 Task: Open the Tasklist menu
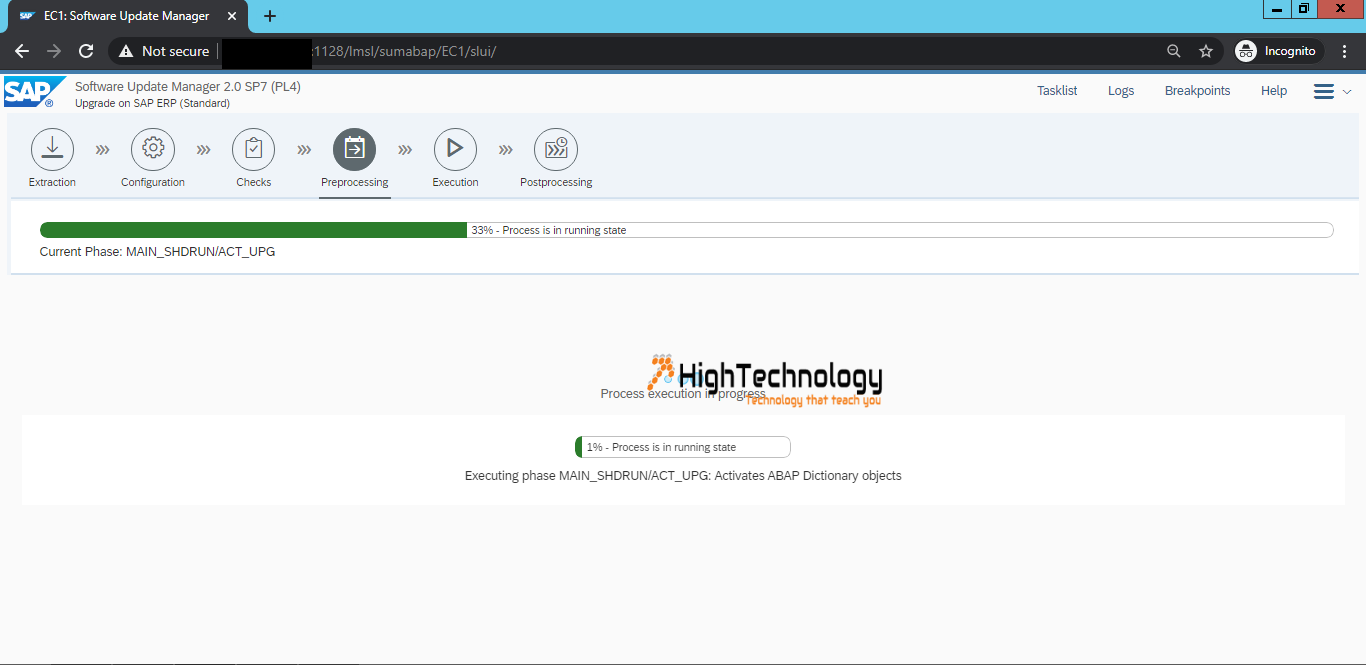[1057, 91]
